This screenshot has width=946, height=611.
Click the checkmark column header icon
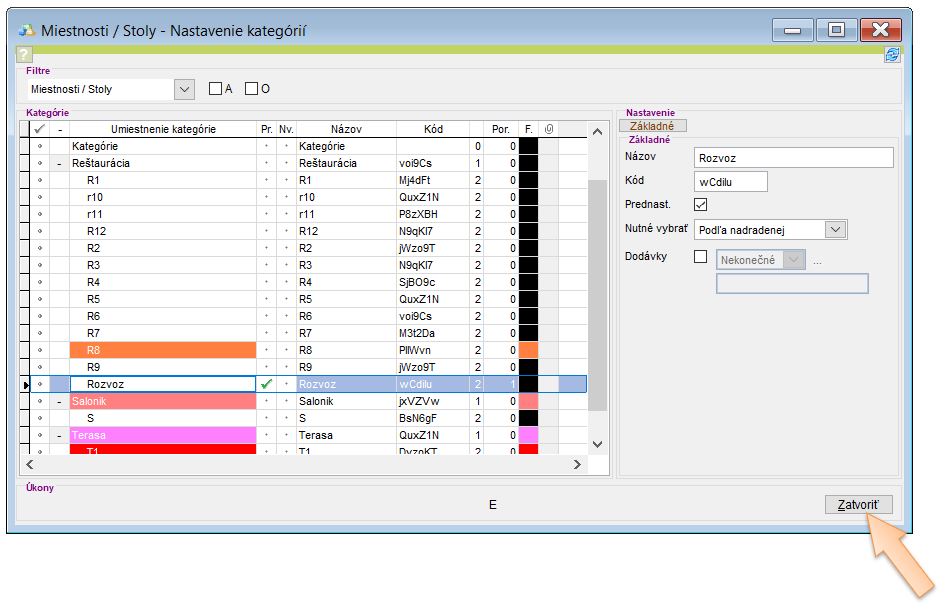pyautogui.click(x=39, y=129)
